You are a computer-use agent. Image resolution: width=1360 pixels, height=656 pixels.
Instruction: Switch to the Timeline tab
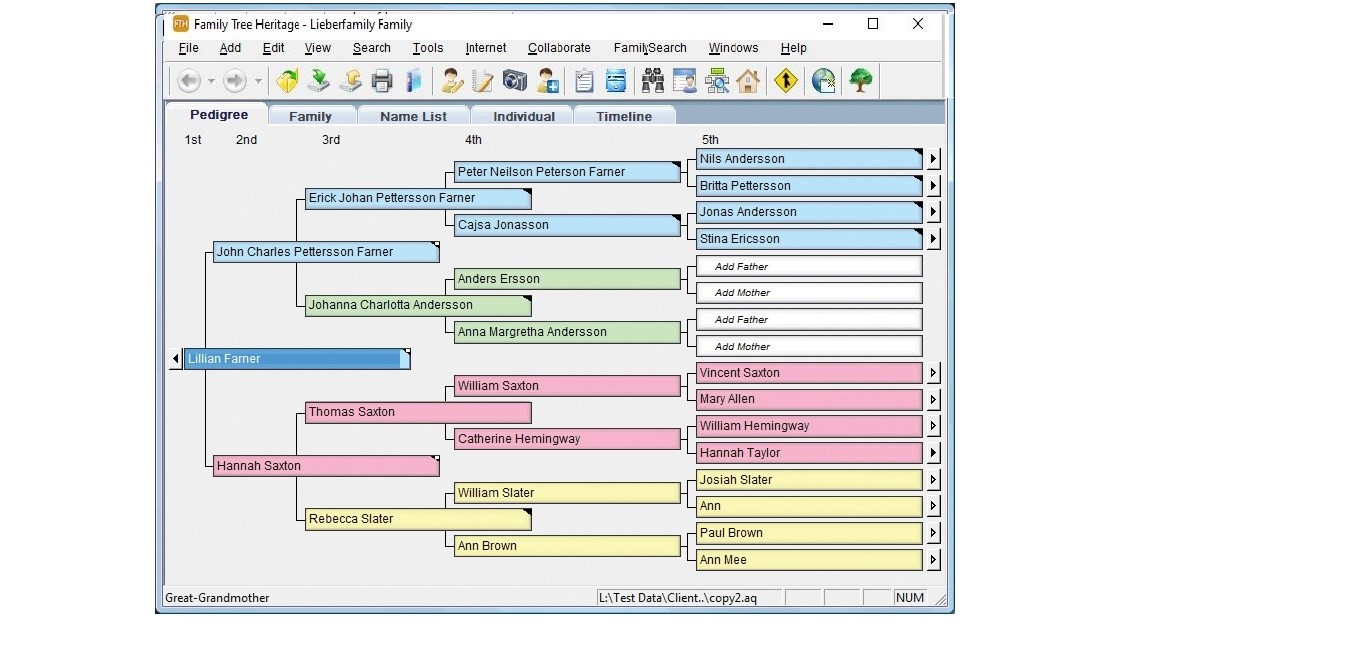pyautogui.click(x=624, y=116)
